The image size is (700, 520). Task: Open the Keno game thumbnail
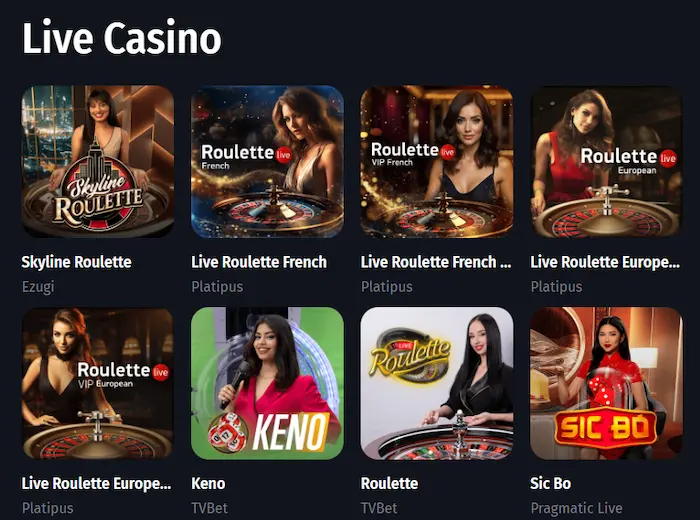[x=267, y=383]
